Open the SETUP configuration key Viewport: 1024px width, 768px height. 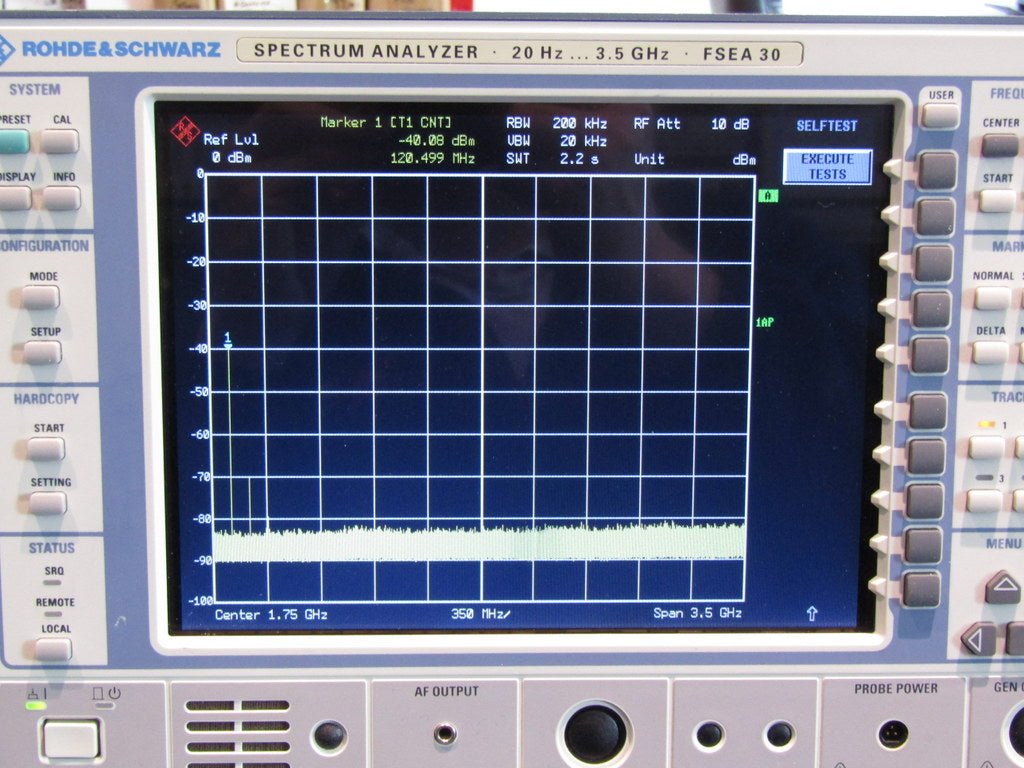43,352
